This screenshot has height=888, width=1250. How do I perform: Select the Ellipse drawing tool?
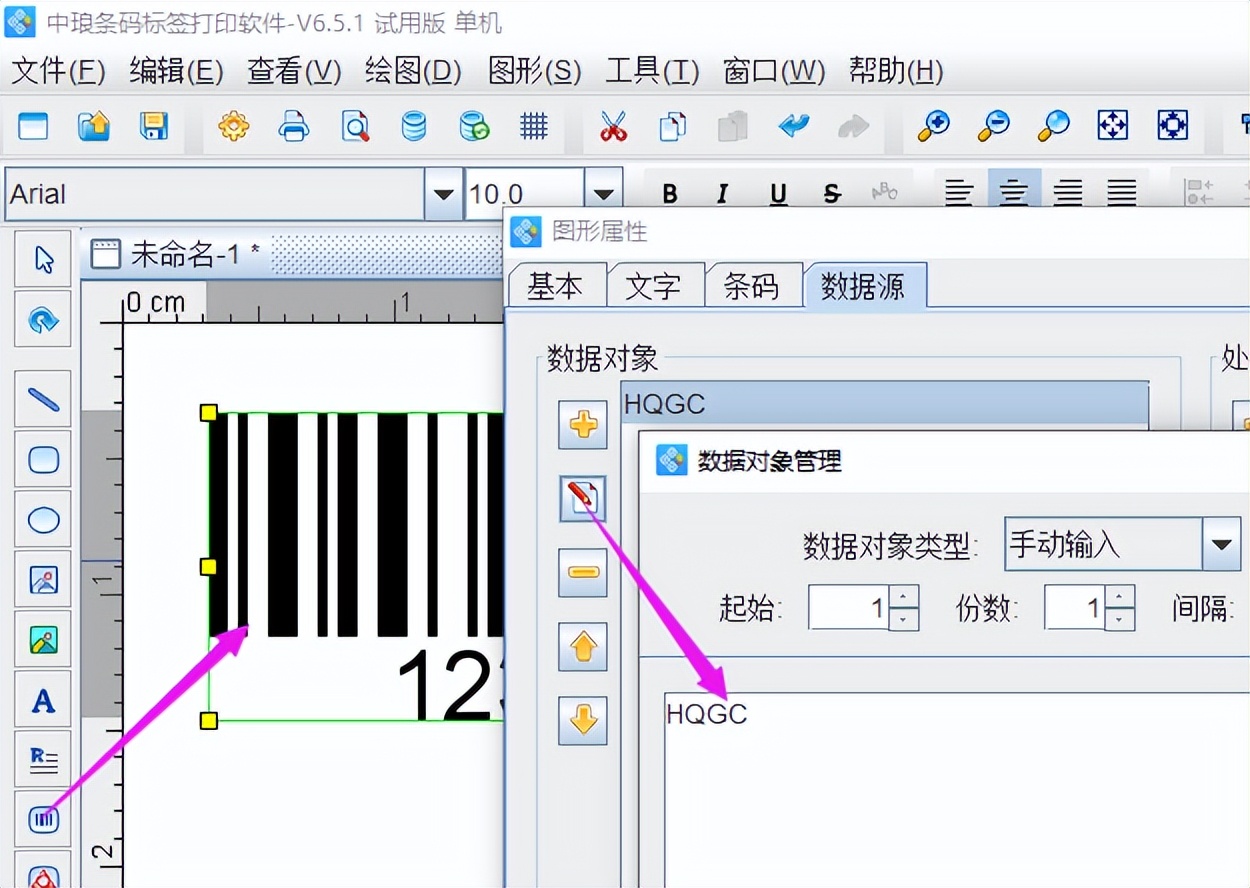(x=43, y=520)
